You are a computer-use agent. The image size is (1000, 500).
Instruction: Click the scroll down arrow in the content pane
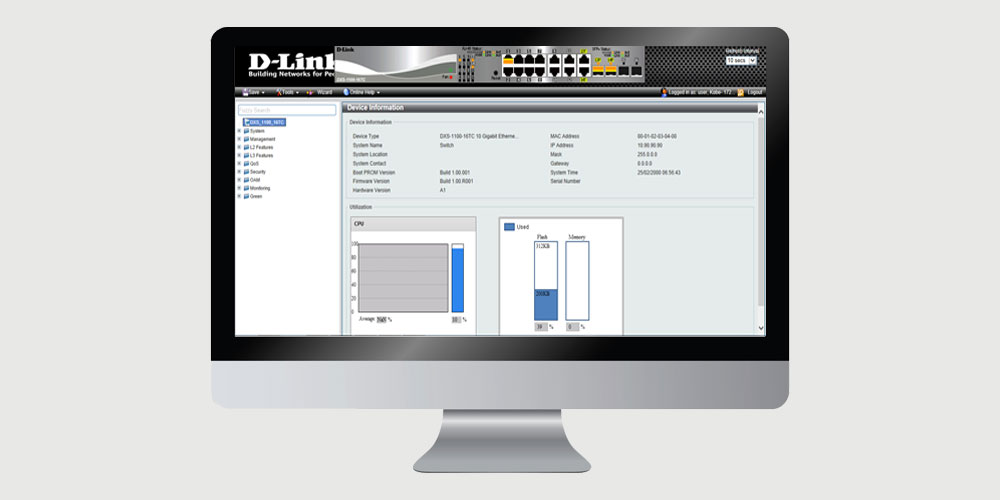coord(760,328)
